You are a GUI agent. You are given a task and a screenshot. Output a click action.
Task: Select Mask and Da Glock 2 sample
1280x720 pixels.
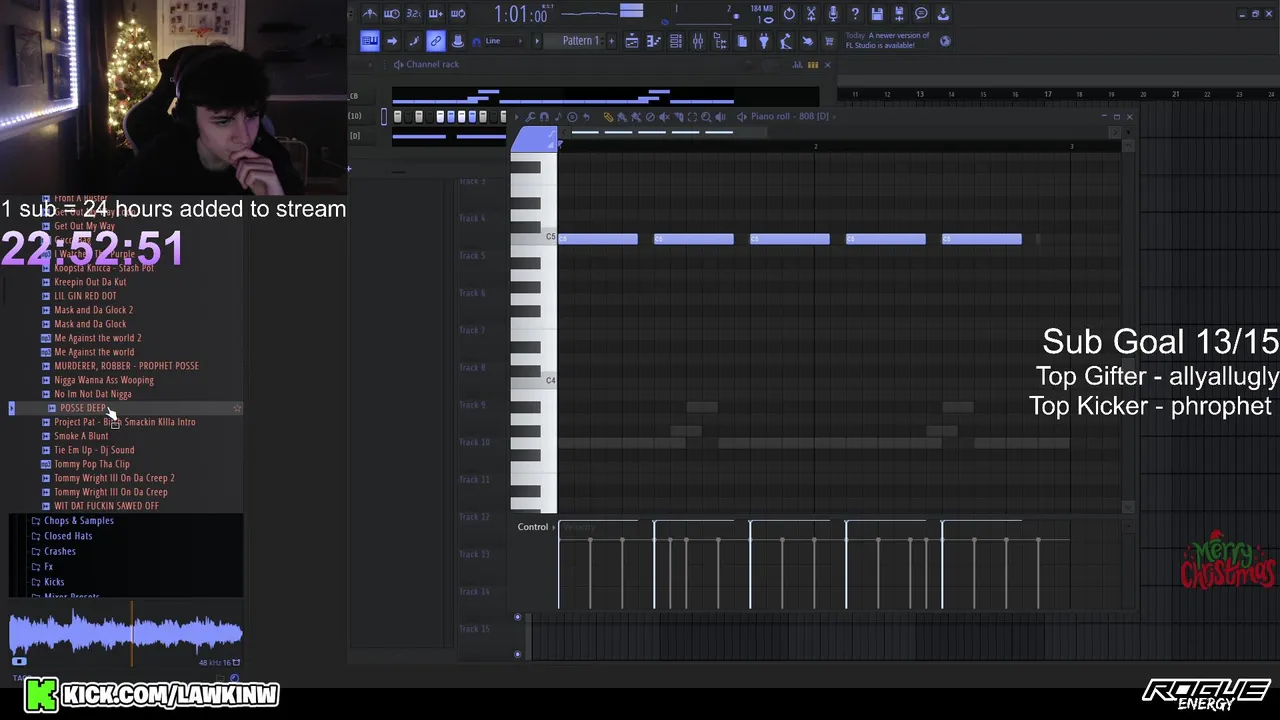pos(93,310)
